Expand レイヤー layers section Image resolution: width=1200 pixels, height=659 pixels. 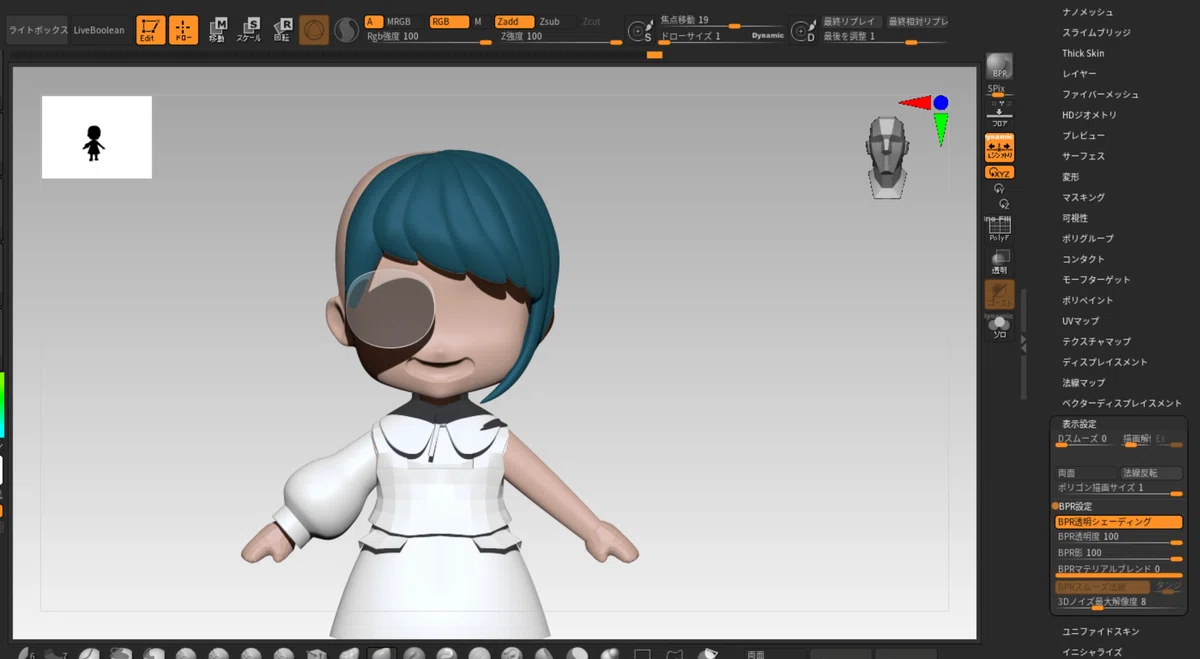click(x=1079, y=74)
